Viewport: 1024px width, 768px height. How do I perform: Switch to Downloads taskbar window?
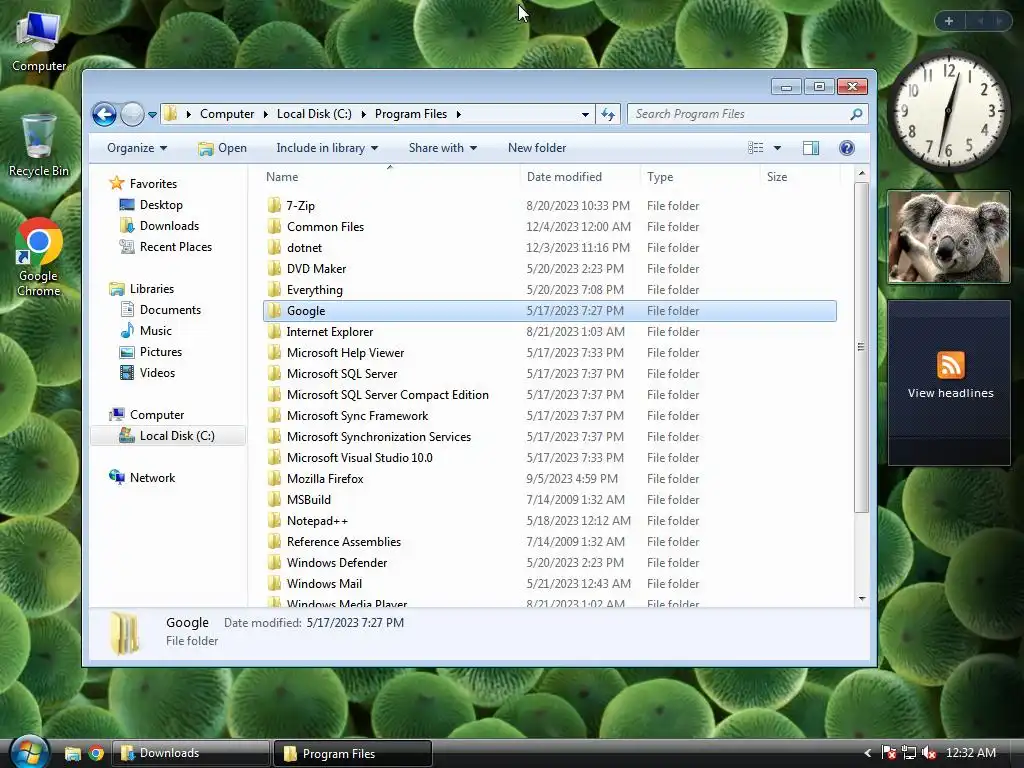click(x=191, y=753)
